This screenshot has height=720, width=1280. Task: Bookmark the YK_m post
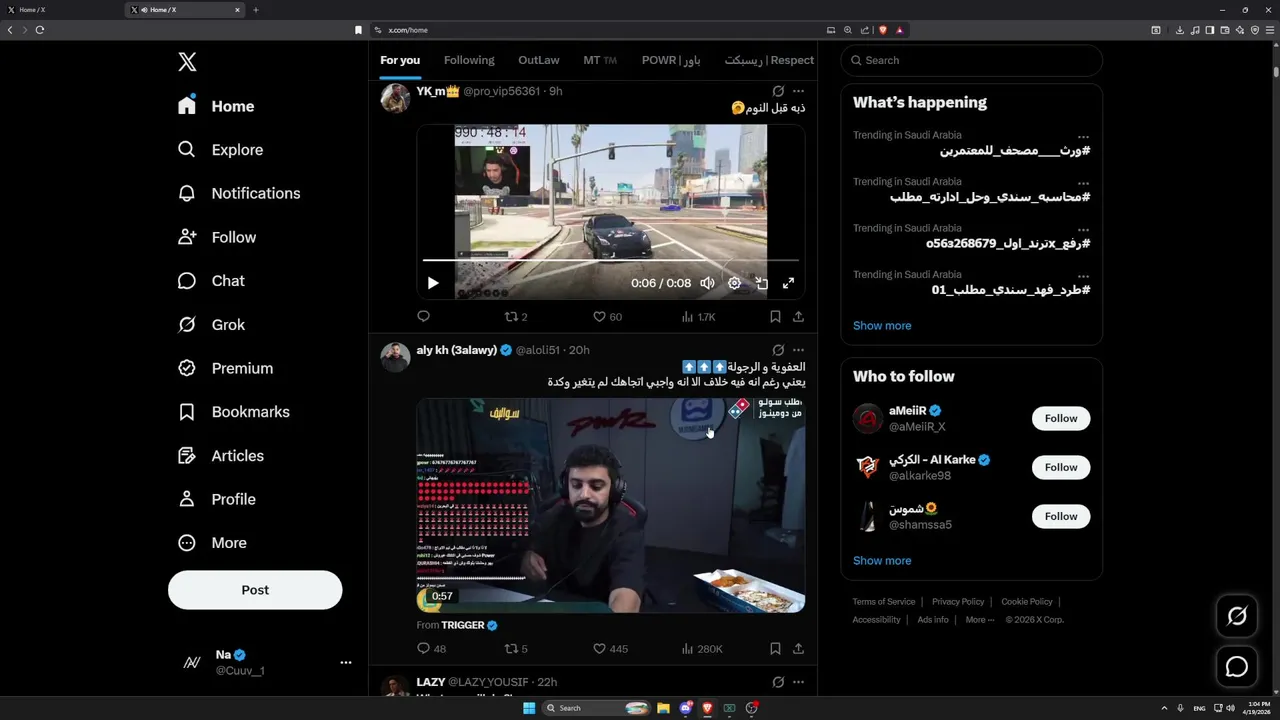(775, 316)
